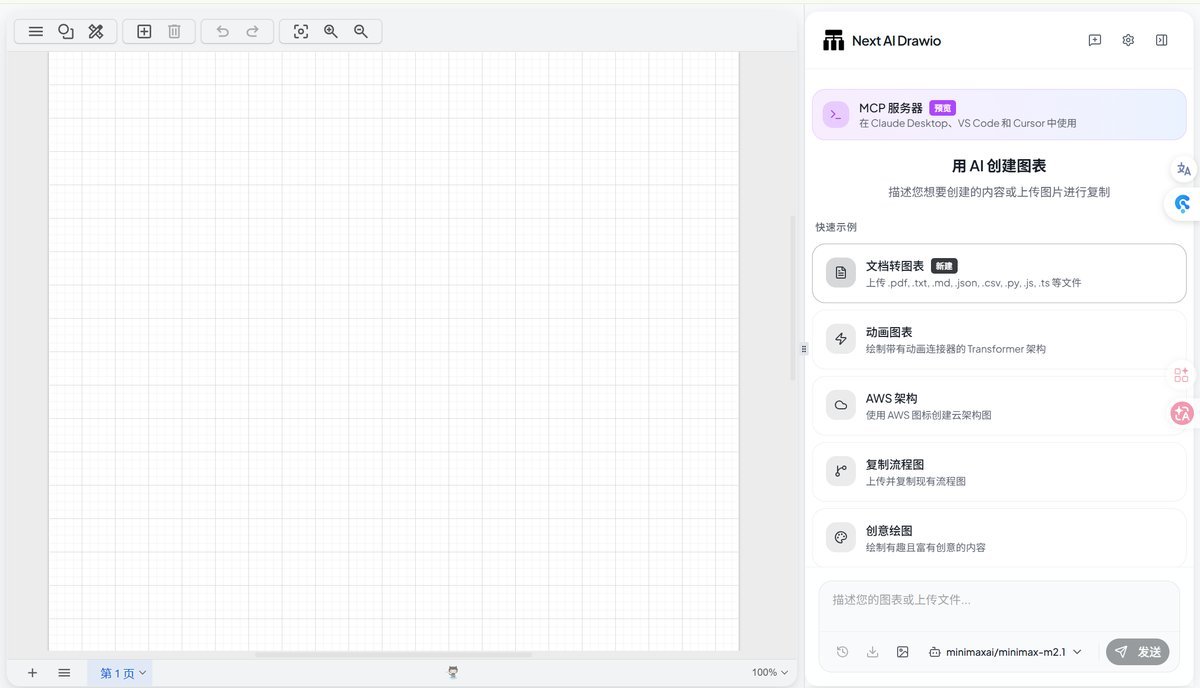
Task: Select the 文档转图表 example
Action: pos(999,273)
